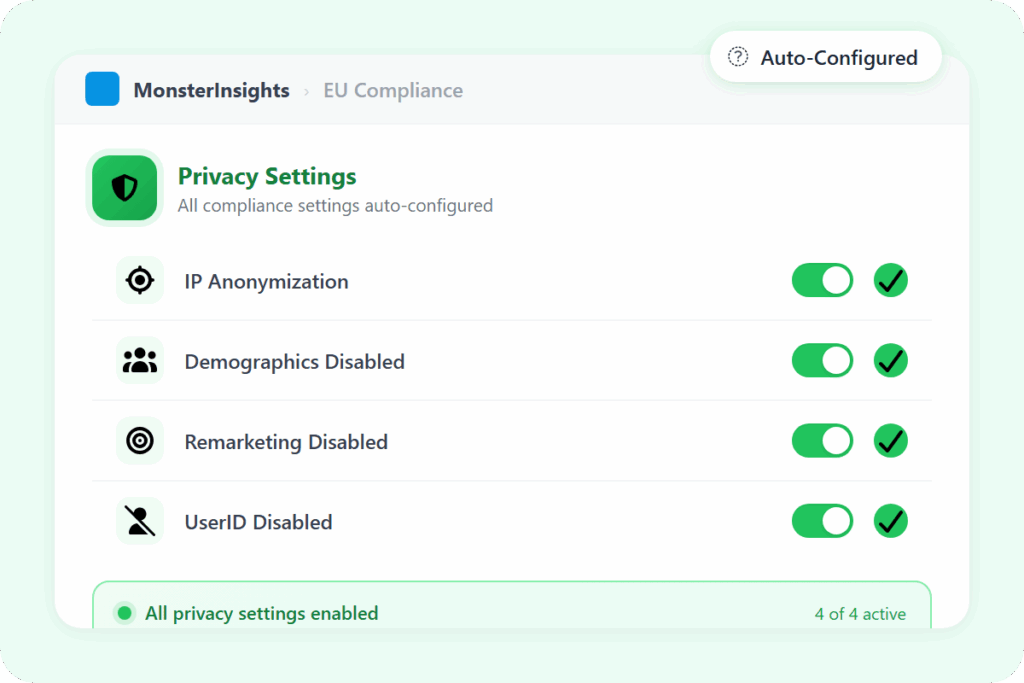
Task: Click the blue MonsterInsights logo square
Action: tap(102, 90)
